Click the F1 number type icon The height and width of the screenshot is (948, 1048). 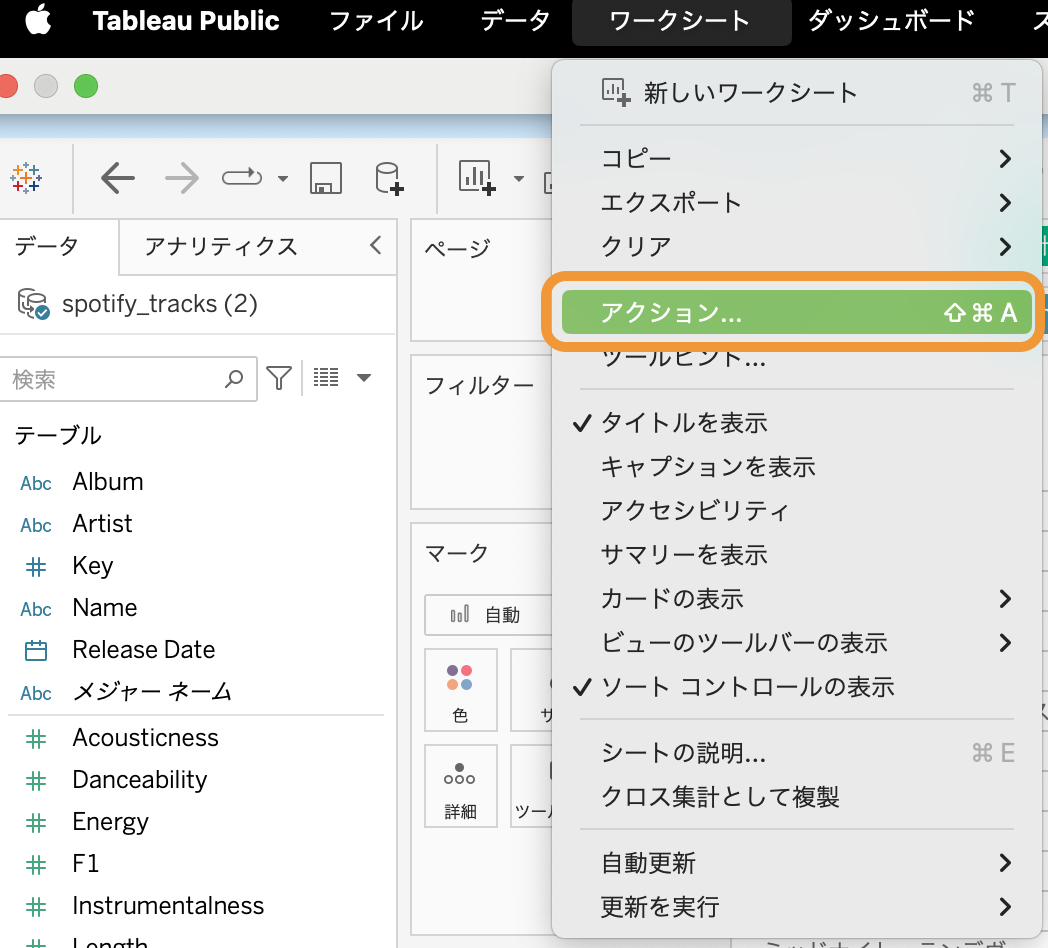click(x=36, y=865)
